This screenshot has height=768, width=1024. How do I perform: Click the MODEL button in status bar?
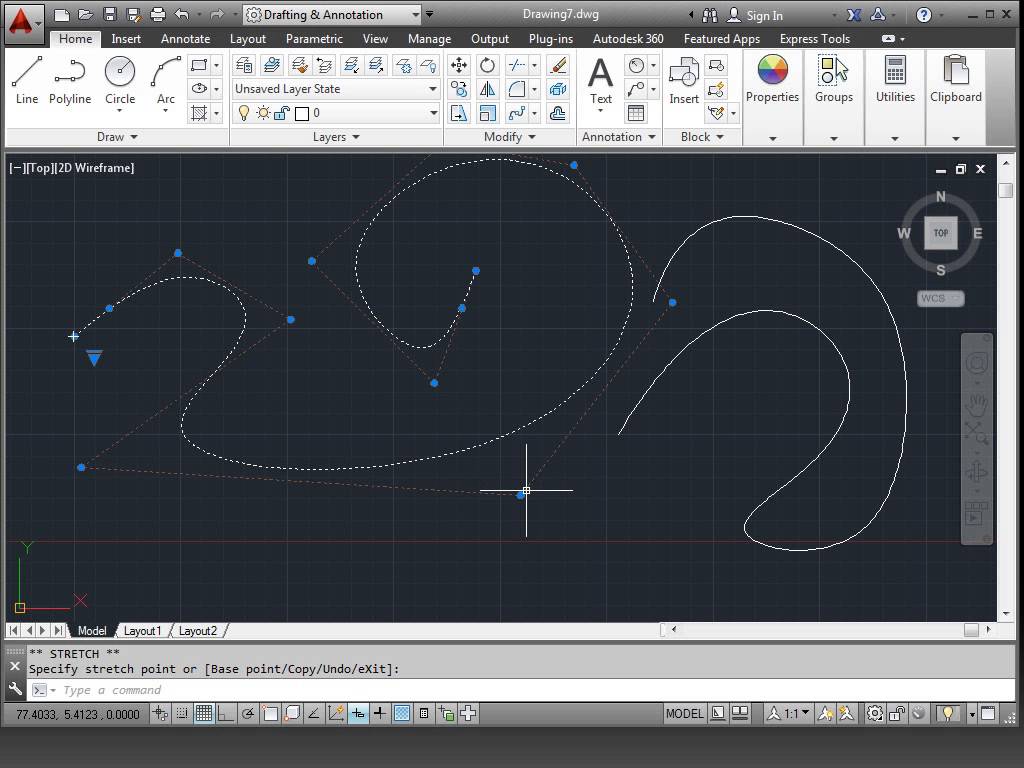point(684,713)
